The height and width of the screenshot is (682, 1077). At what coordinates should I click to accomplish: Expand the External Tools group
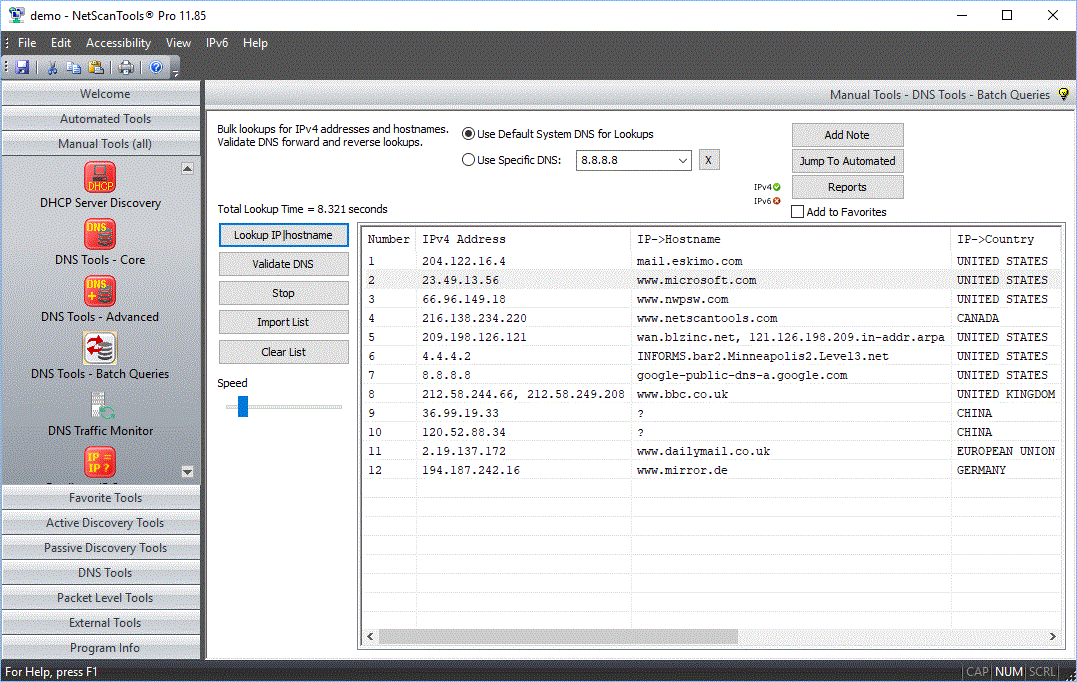[101, 623]
